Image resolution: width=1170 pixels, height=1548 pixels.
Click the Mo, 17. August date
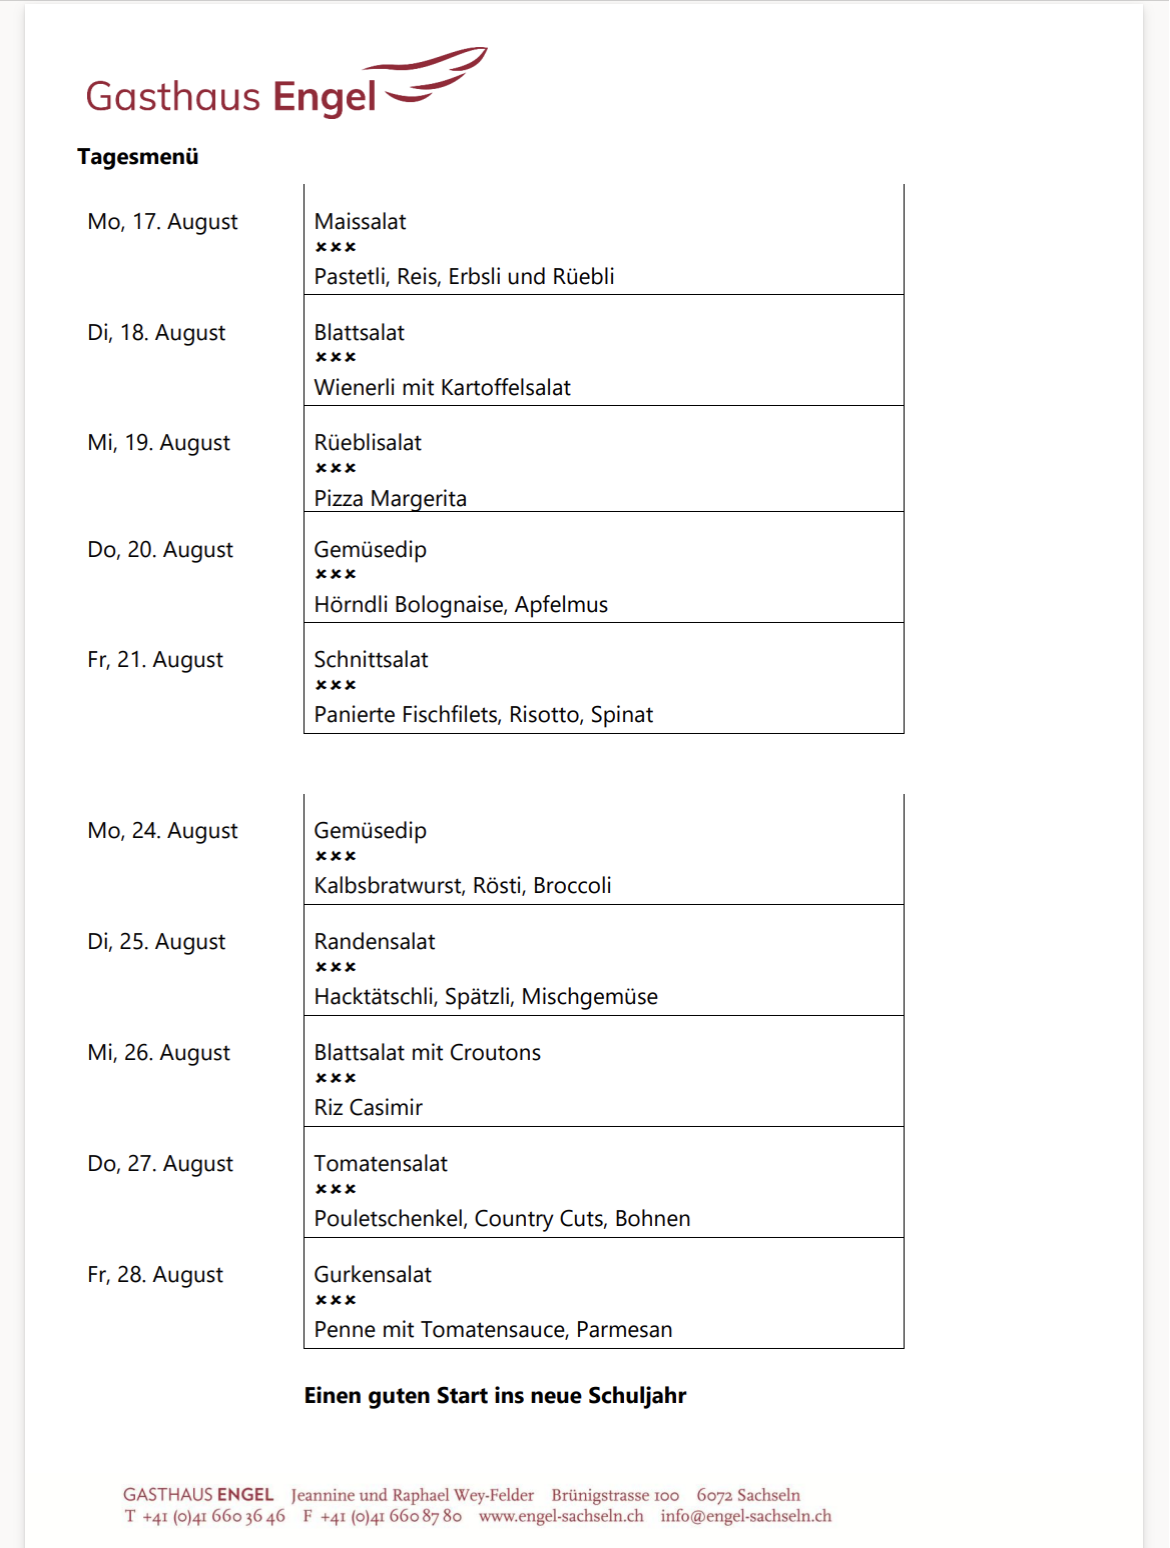[x=163, y=222]
